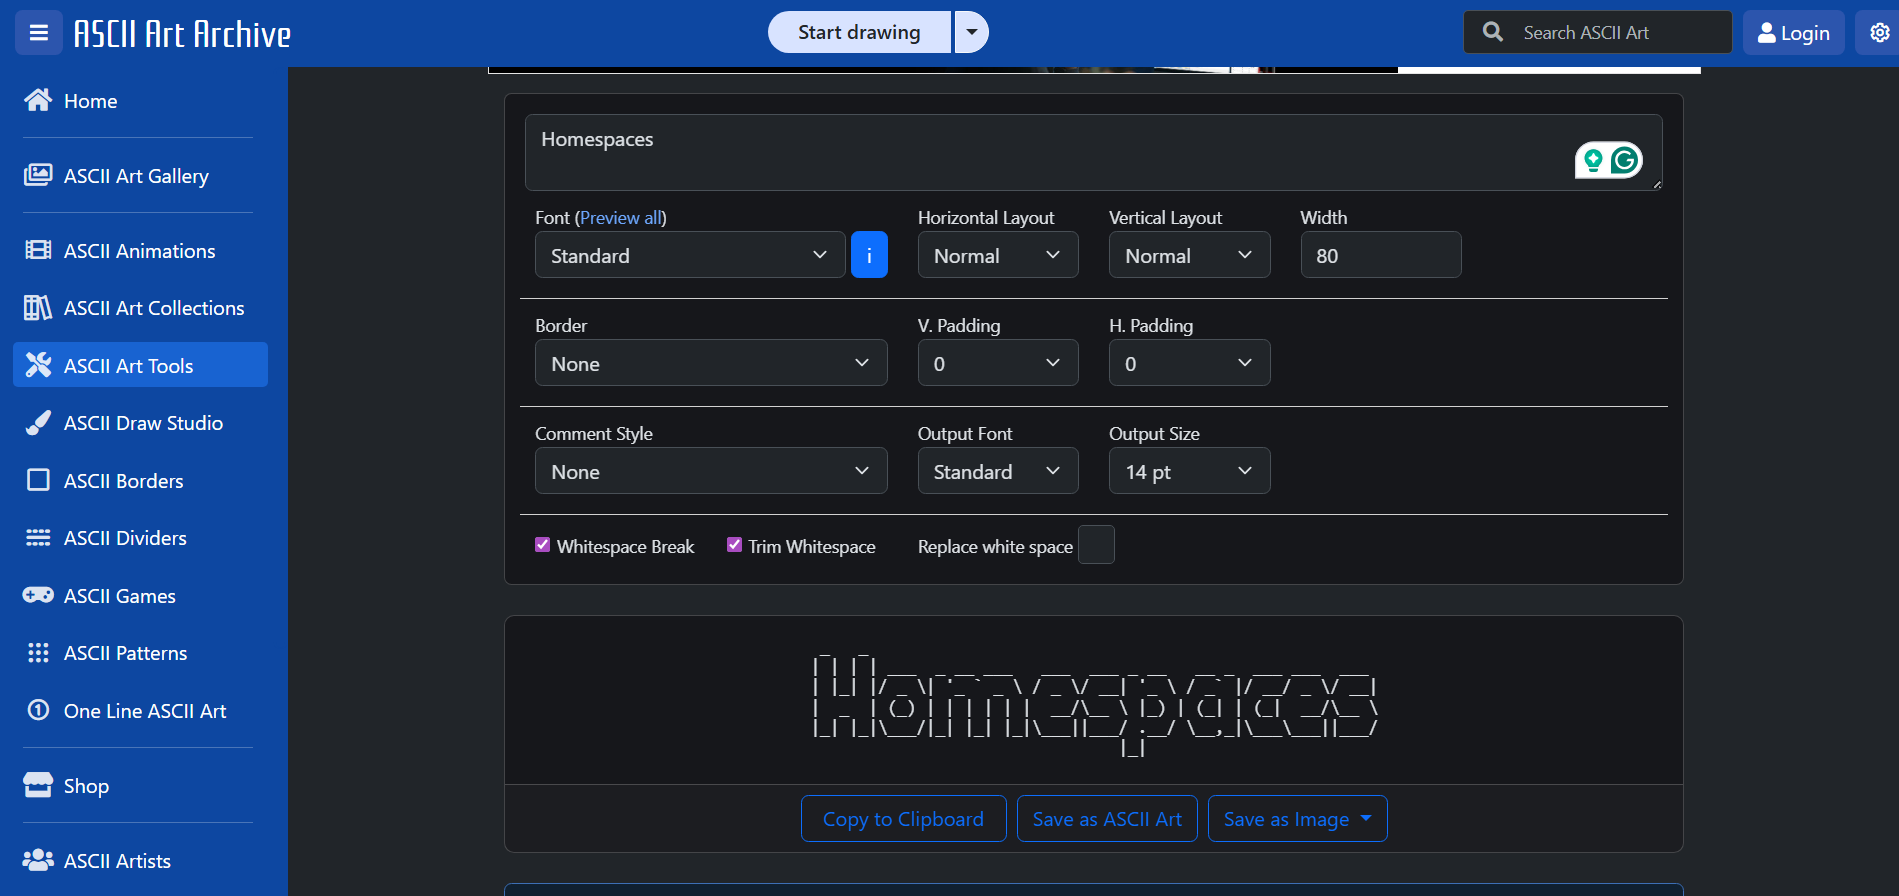Open the Output Size dropdown showing 14 pt
The width and height of the screenshot is (1899, 896).
1189,471
